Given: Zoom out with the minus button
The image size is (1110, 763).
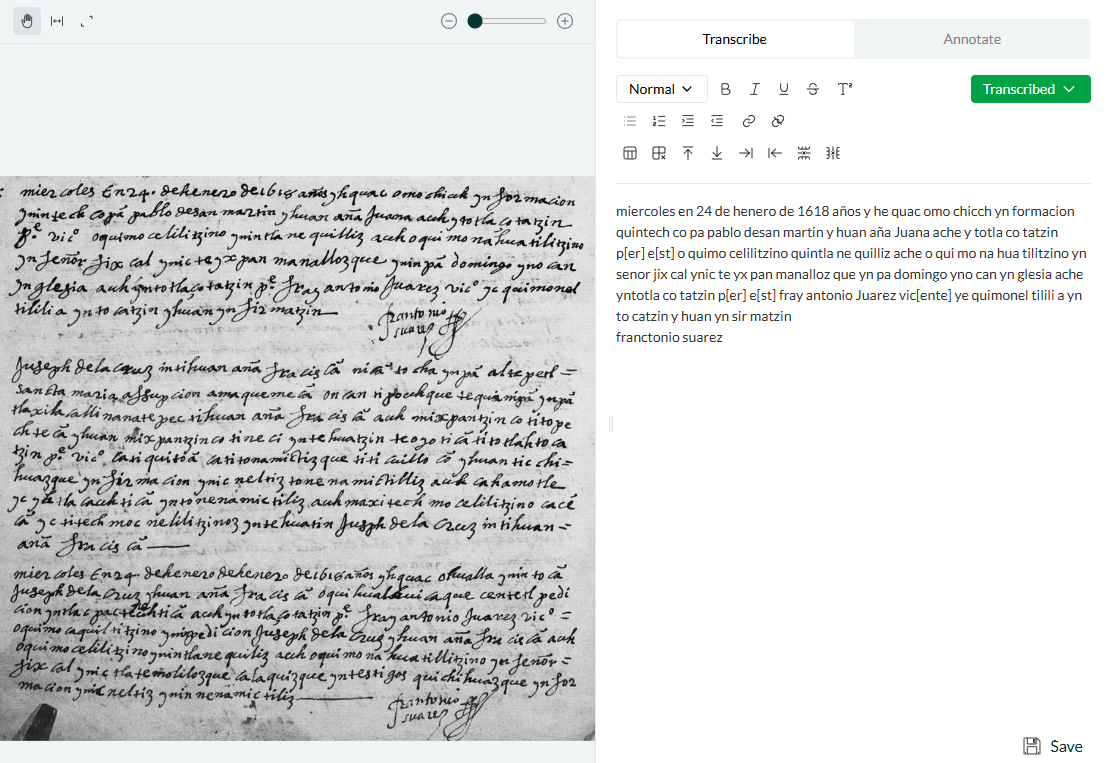Looking at the screenshot, I should pos(449,21).
